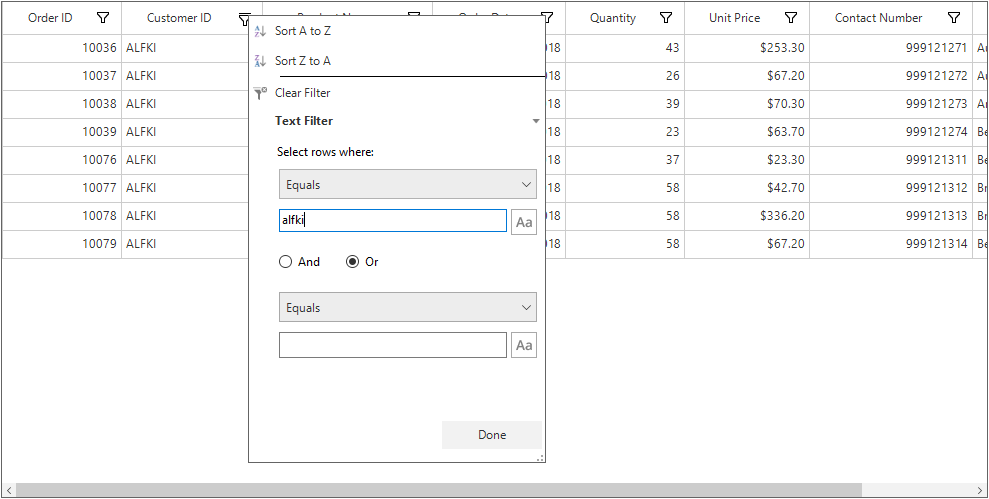
Task: Choose Sort A to Z menu entry
Action: 303,31
